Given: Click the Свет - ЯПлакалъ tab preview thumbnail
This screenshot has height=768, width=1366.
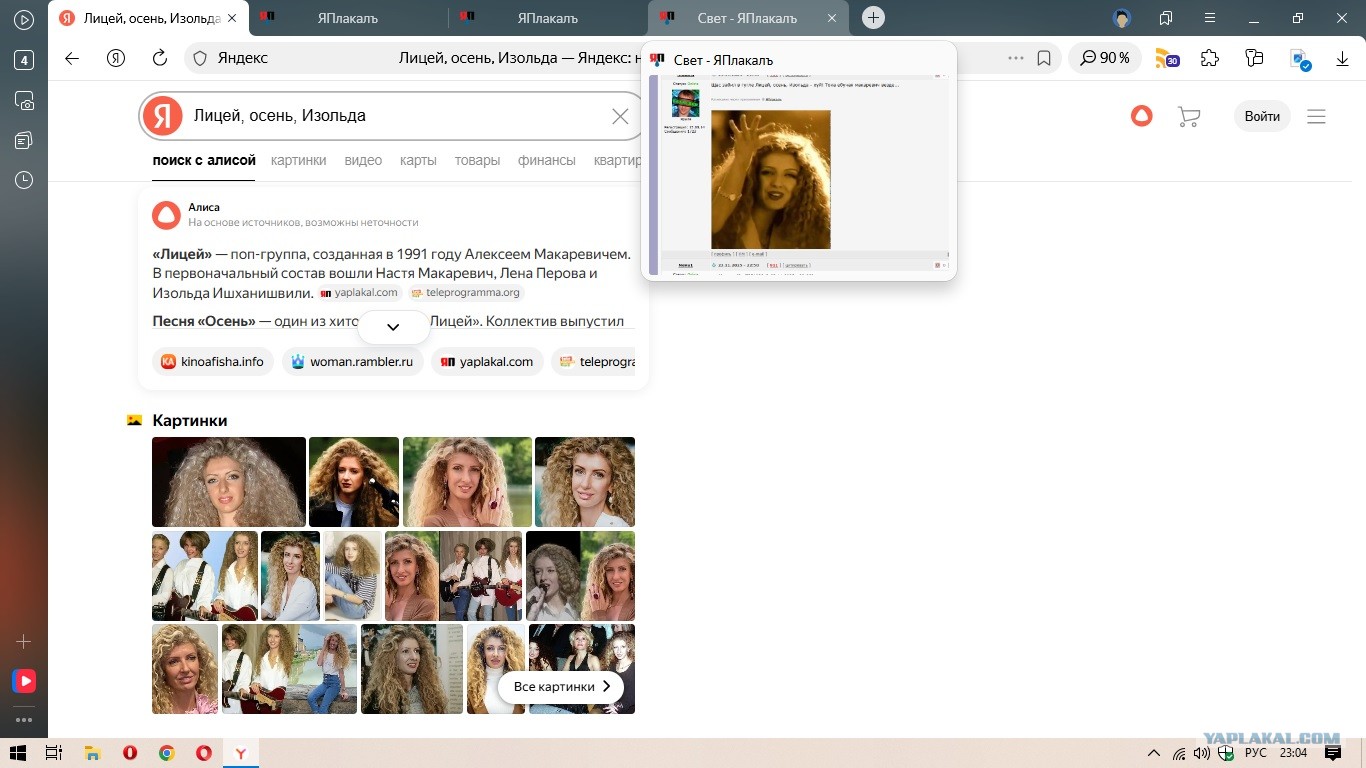Looking at the screenshot, I should tap(798, 173).
